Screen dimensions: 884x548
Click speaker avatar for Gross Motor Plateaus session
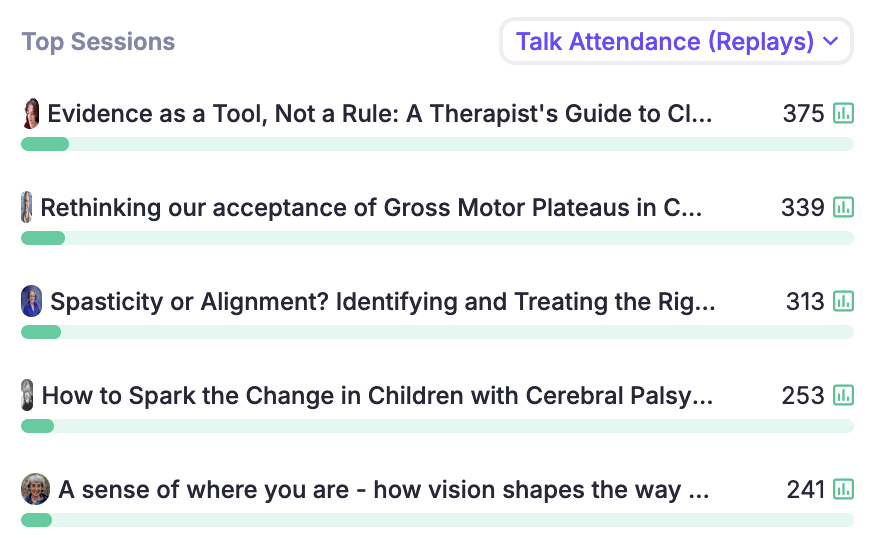tap(27, 208)
